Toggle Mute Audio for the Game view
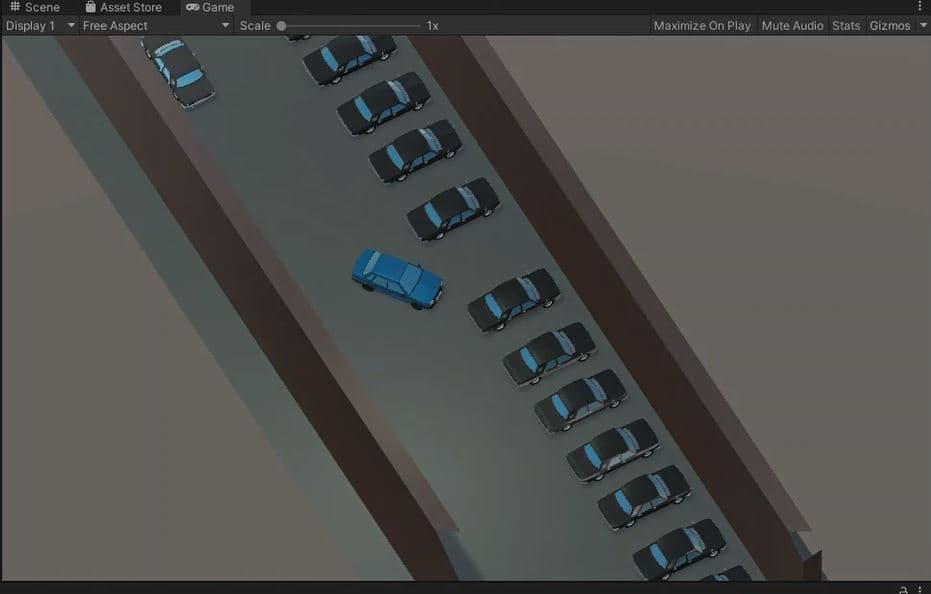The image size is (931, 594). coord(792,25)
